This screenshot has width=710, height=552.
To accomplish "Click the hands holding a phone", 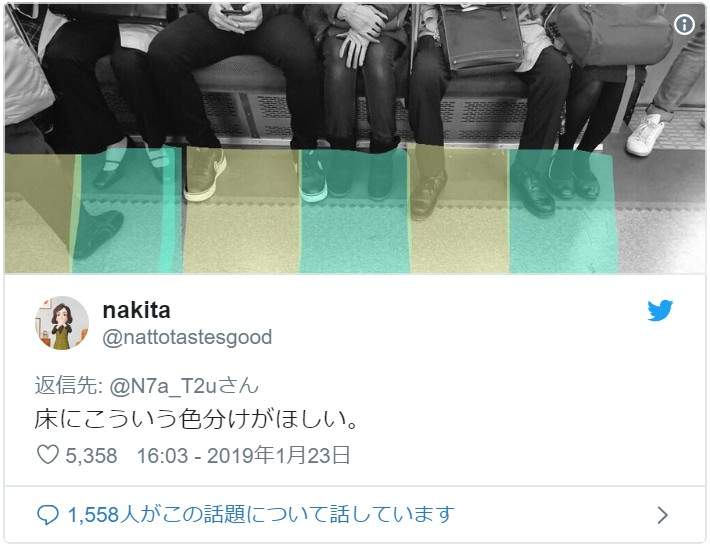I will coord(235,17).
